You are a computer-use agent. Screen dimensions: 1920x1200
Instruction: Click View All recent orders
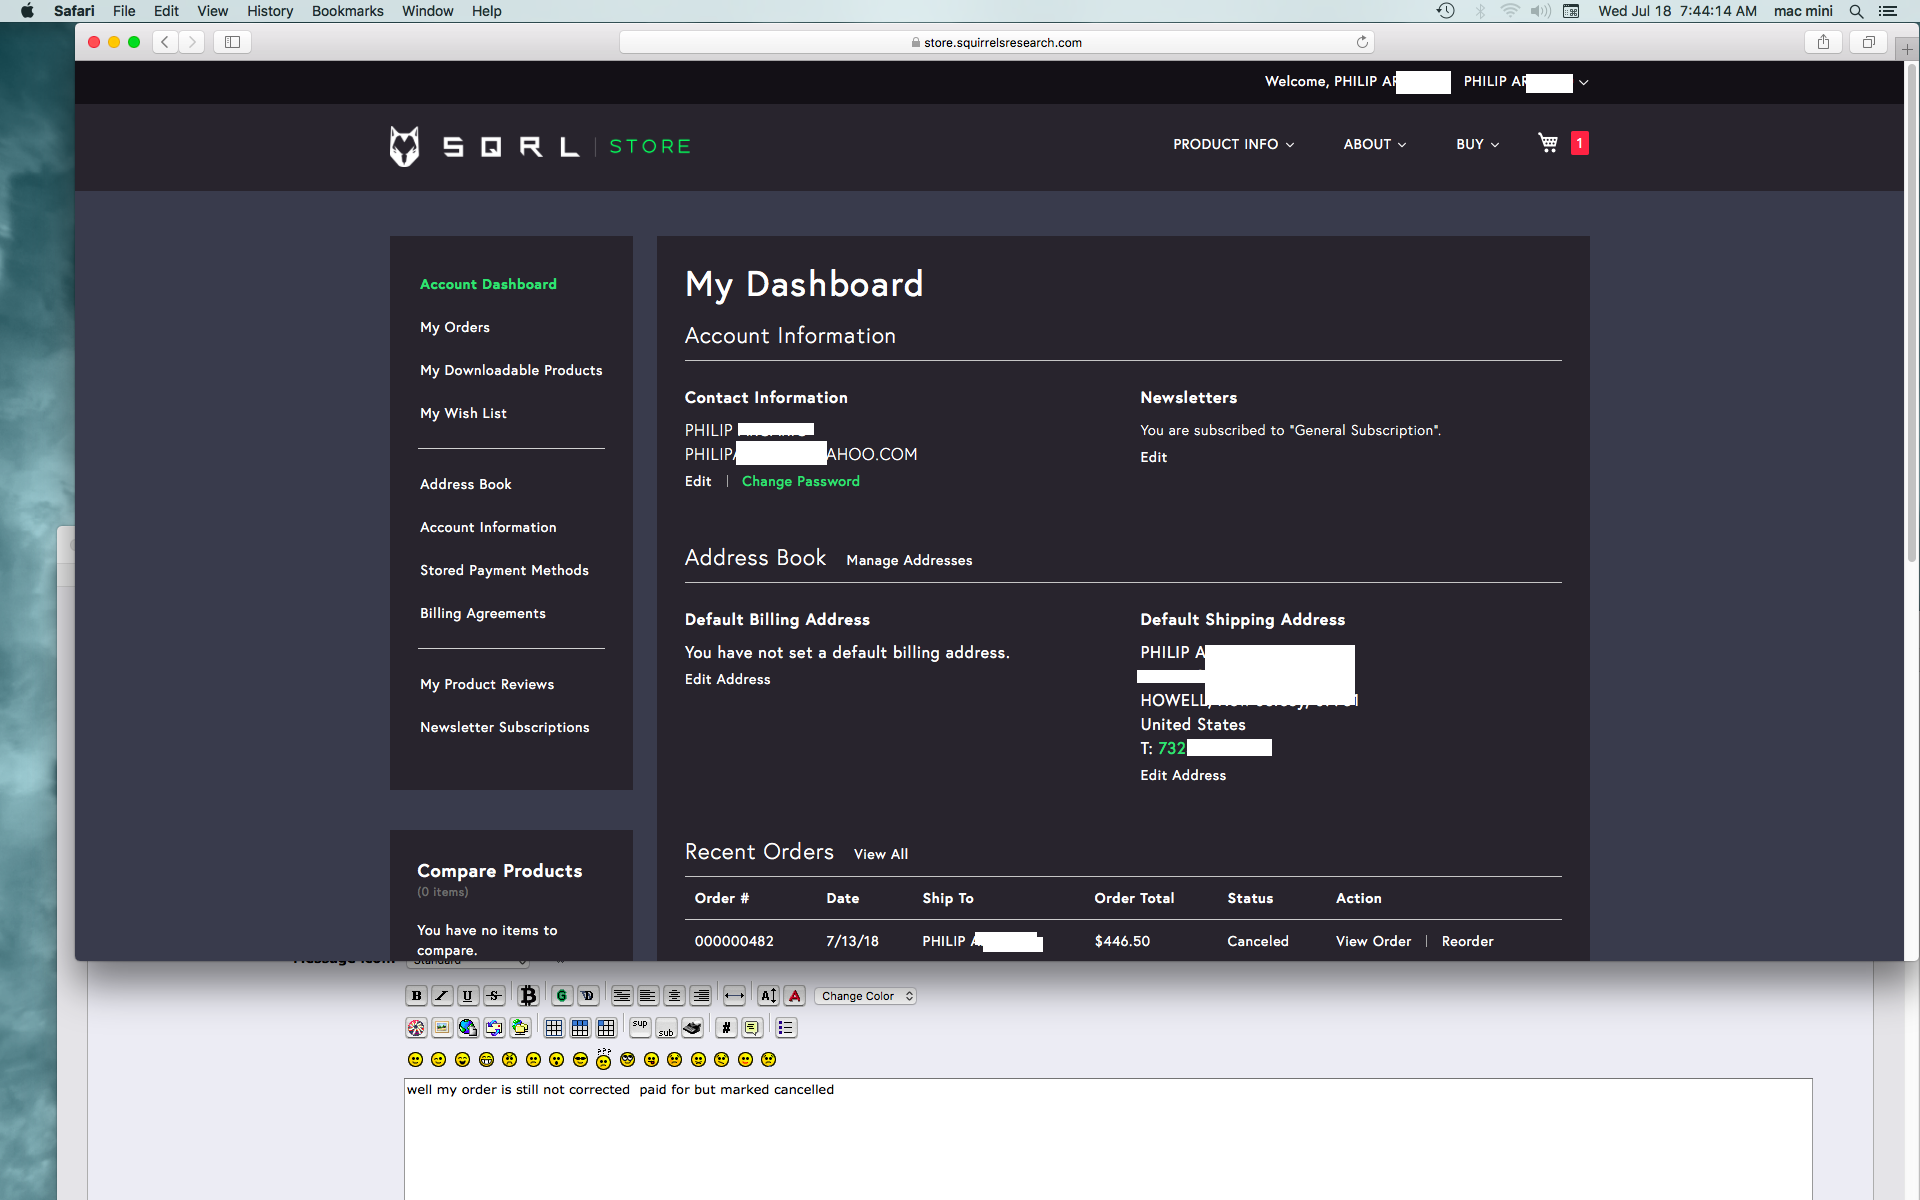click(881, 854)
